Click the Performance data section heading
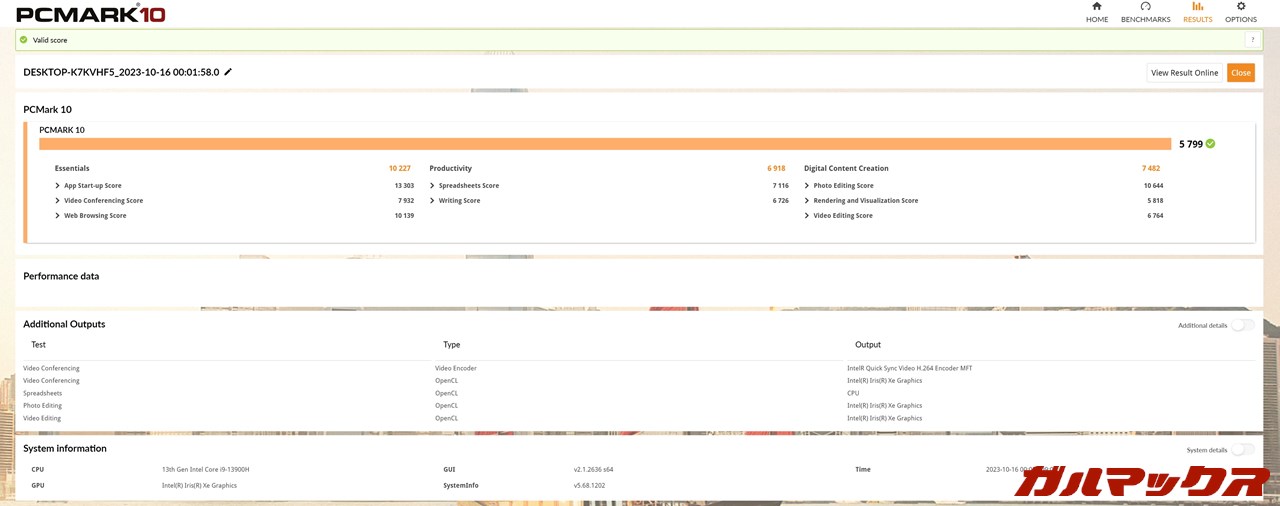The width and height of the screenshot is (1280, 506). [x=61, y=276]
